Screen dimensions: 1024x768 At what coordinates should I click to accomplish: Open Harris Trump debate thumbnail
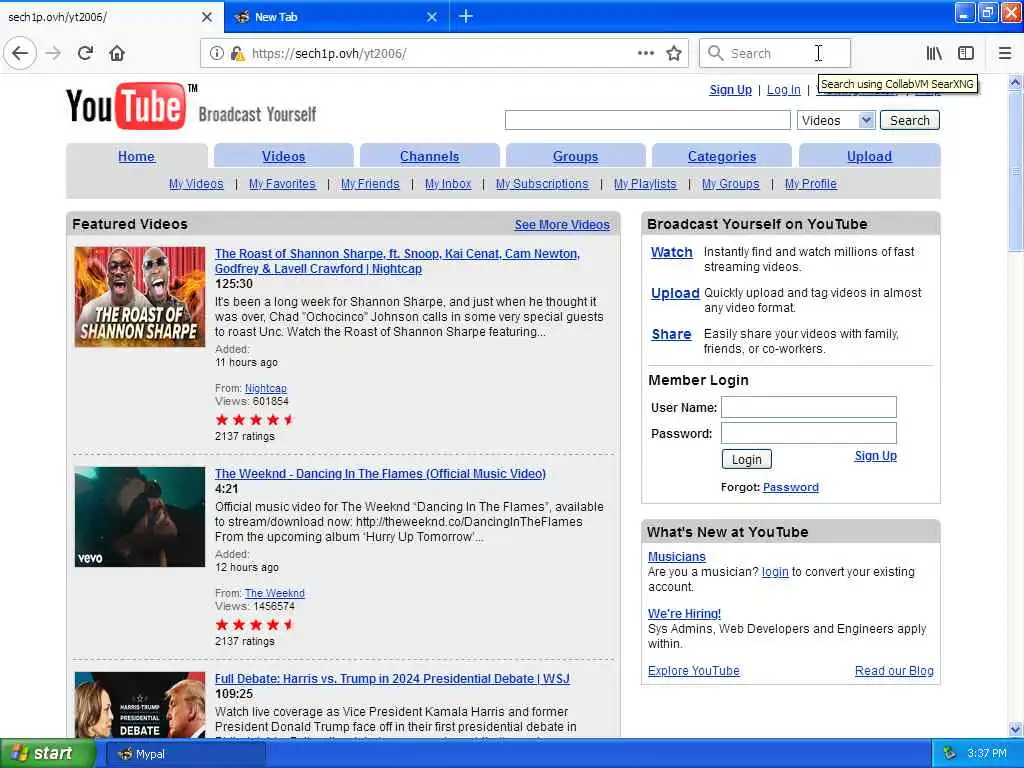click(140, 705)
